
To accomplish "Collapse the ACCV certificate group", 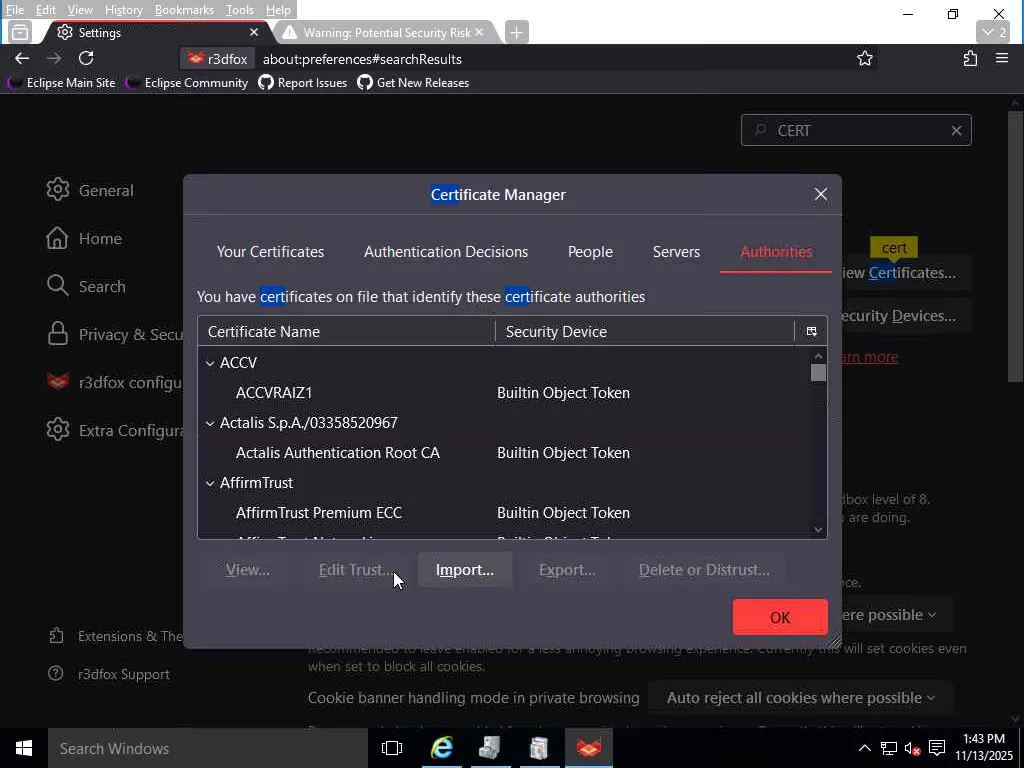I will click(210, 363).
